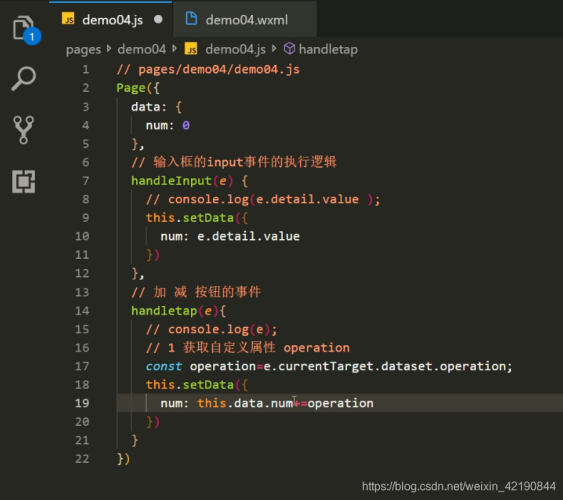The width and height of the screenshot is (563, 500).
Task: Click the file icon on demo04.wxml tab
Action: [191, 19]
